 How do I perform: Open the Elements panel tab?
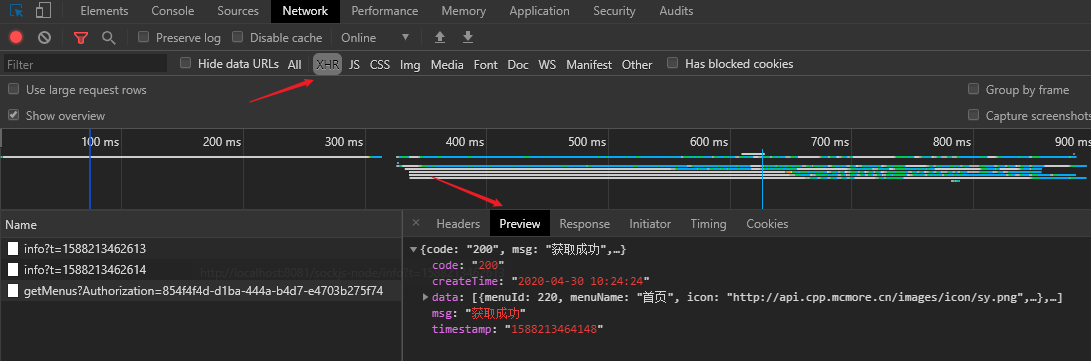click(104, 11)
